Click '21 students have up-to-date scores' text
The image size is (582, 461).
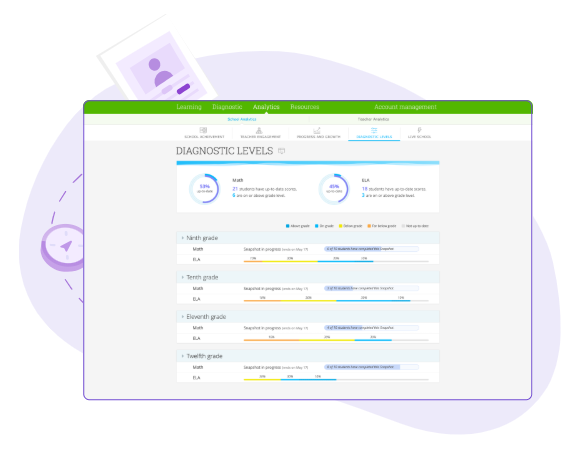coord(265,189)
